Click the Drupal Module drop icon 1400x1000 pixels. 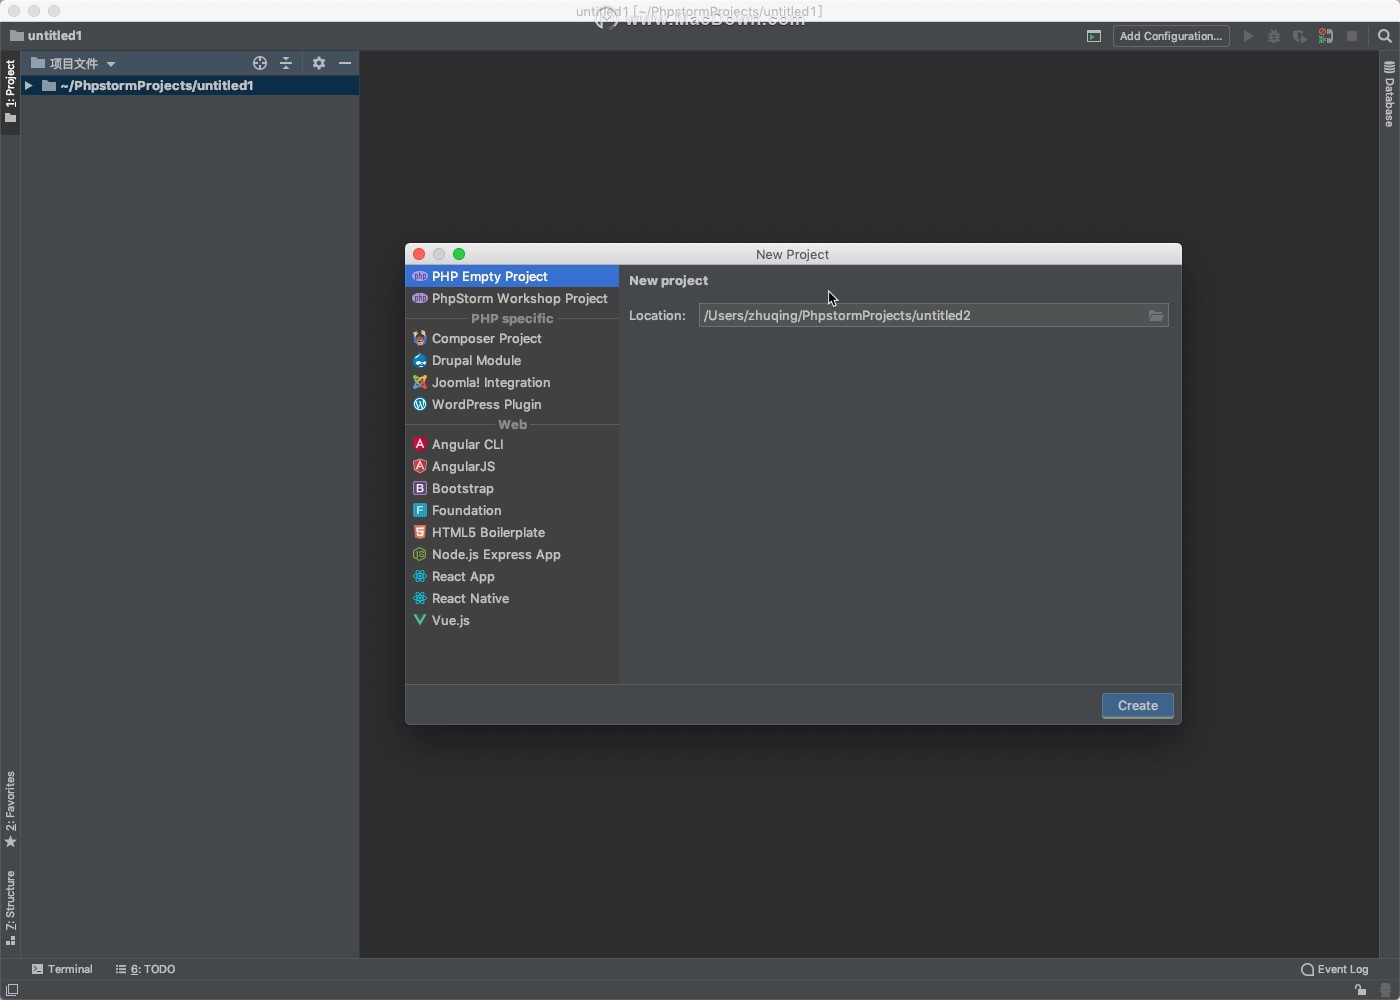[x=420, y=360]
